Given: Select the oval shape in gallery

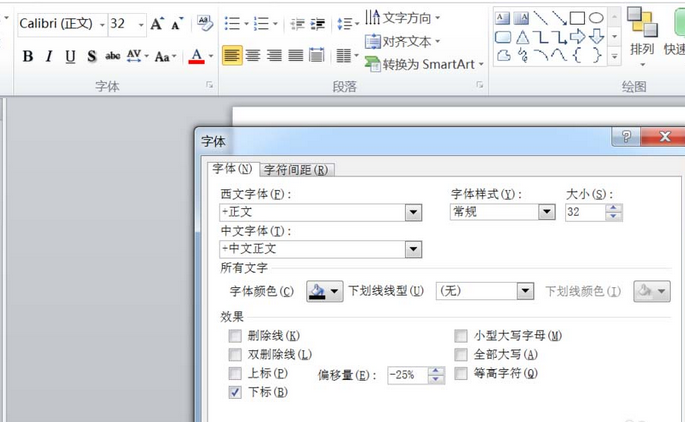Looking at the screenshot, I should tap(596, 18).
